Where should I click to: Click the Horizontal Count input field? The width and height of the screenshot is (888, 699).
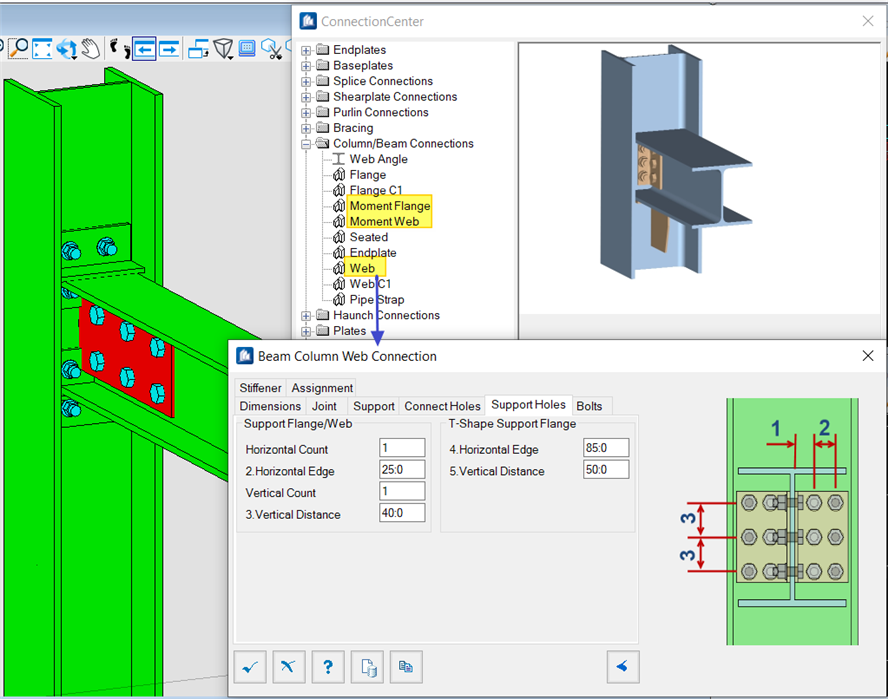coord(402,449)
